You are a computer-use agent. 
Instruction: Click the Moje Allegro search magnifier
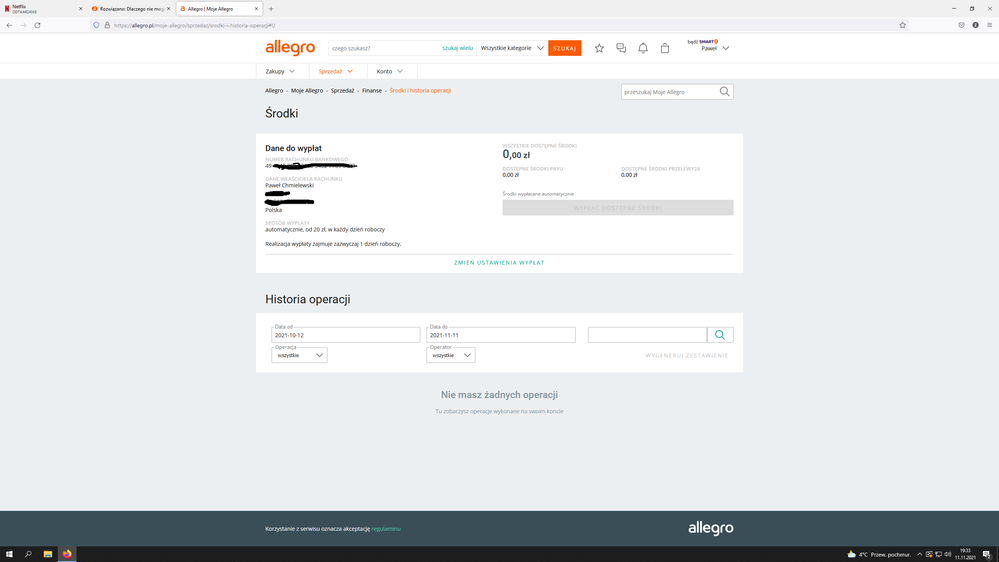point(725,92)
